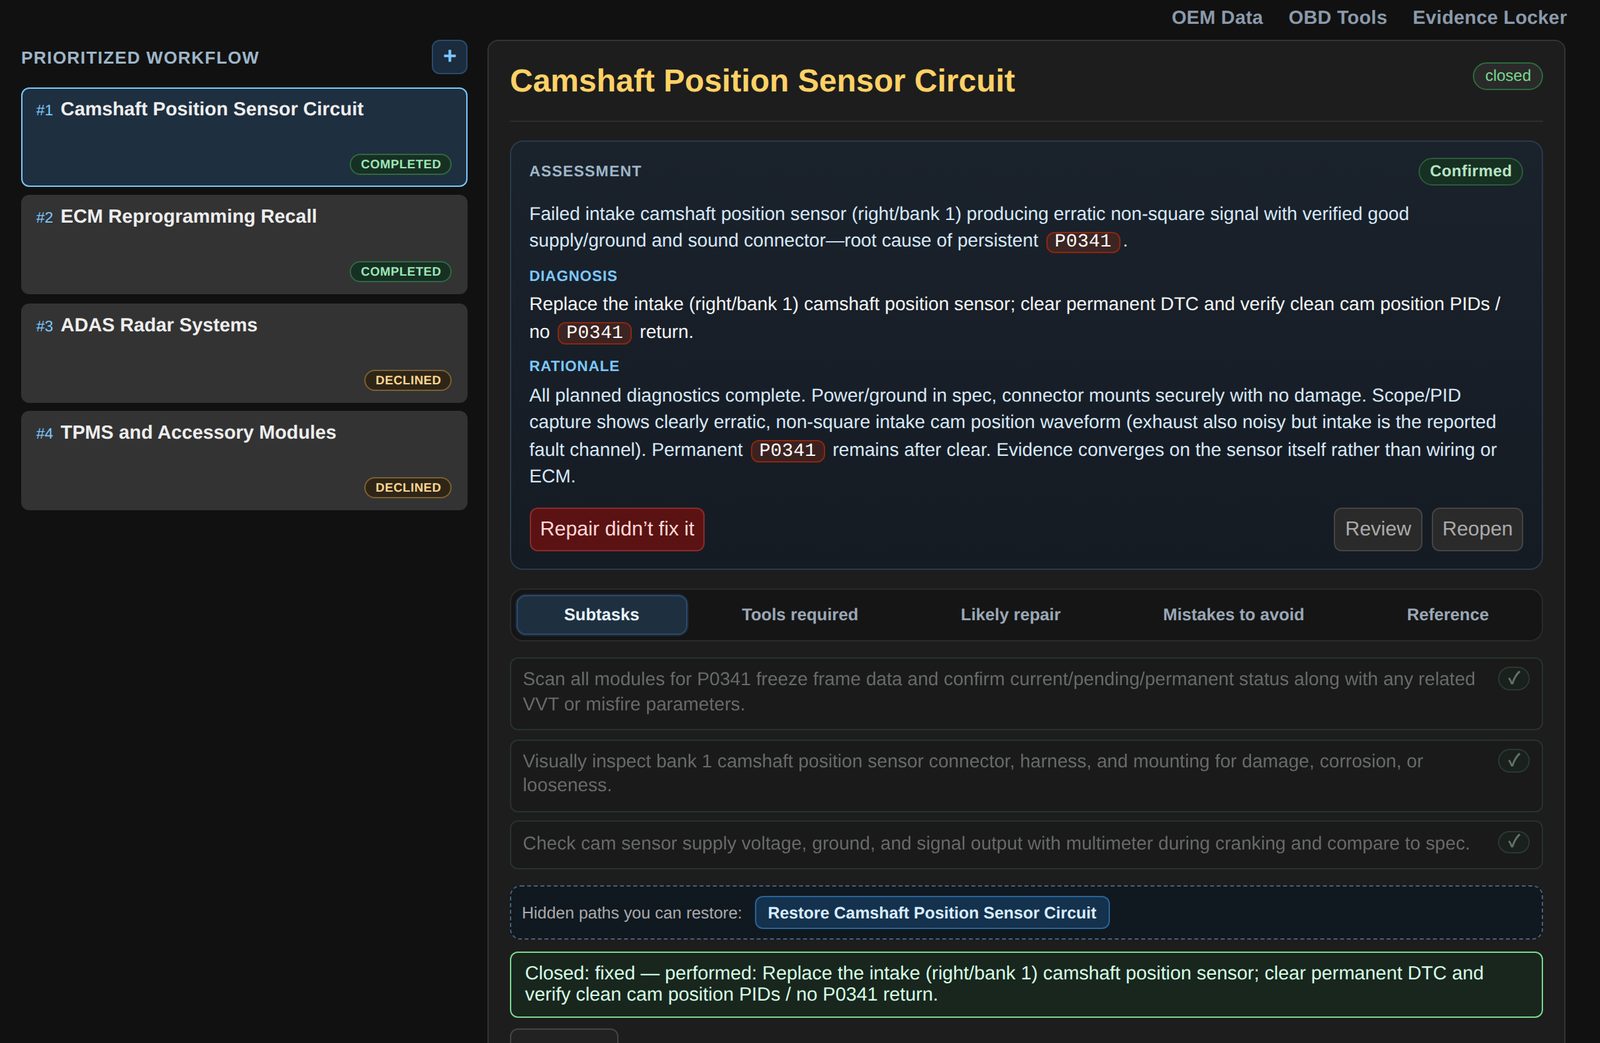The image size is (1600, 1043).
Task: Click the closed status badge
Action: pos(1507,76)
